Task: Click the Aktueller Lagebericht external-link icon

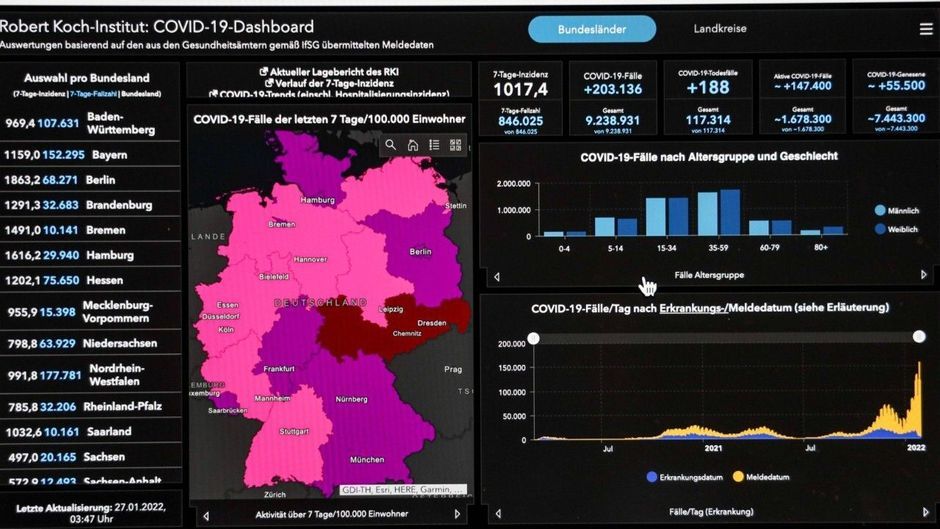Action: [263, 71]
